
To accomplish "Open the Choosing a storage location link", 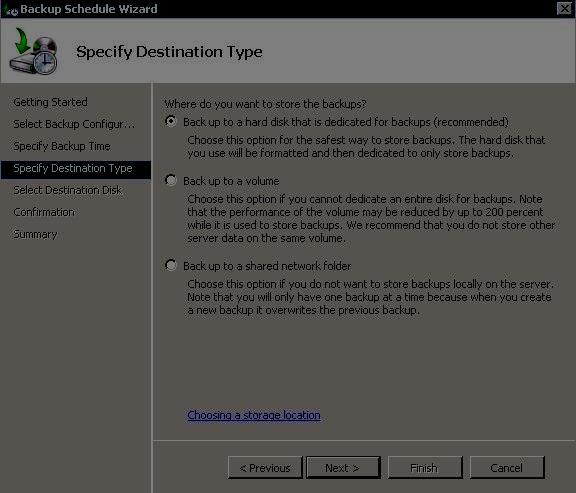I will [254, 415].
